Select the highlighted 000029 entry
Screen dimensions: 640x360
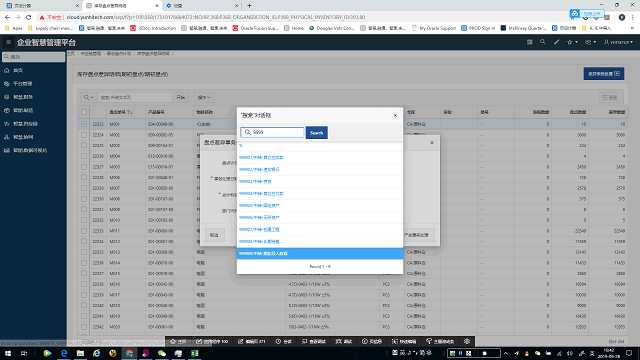coord(320,253)
